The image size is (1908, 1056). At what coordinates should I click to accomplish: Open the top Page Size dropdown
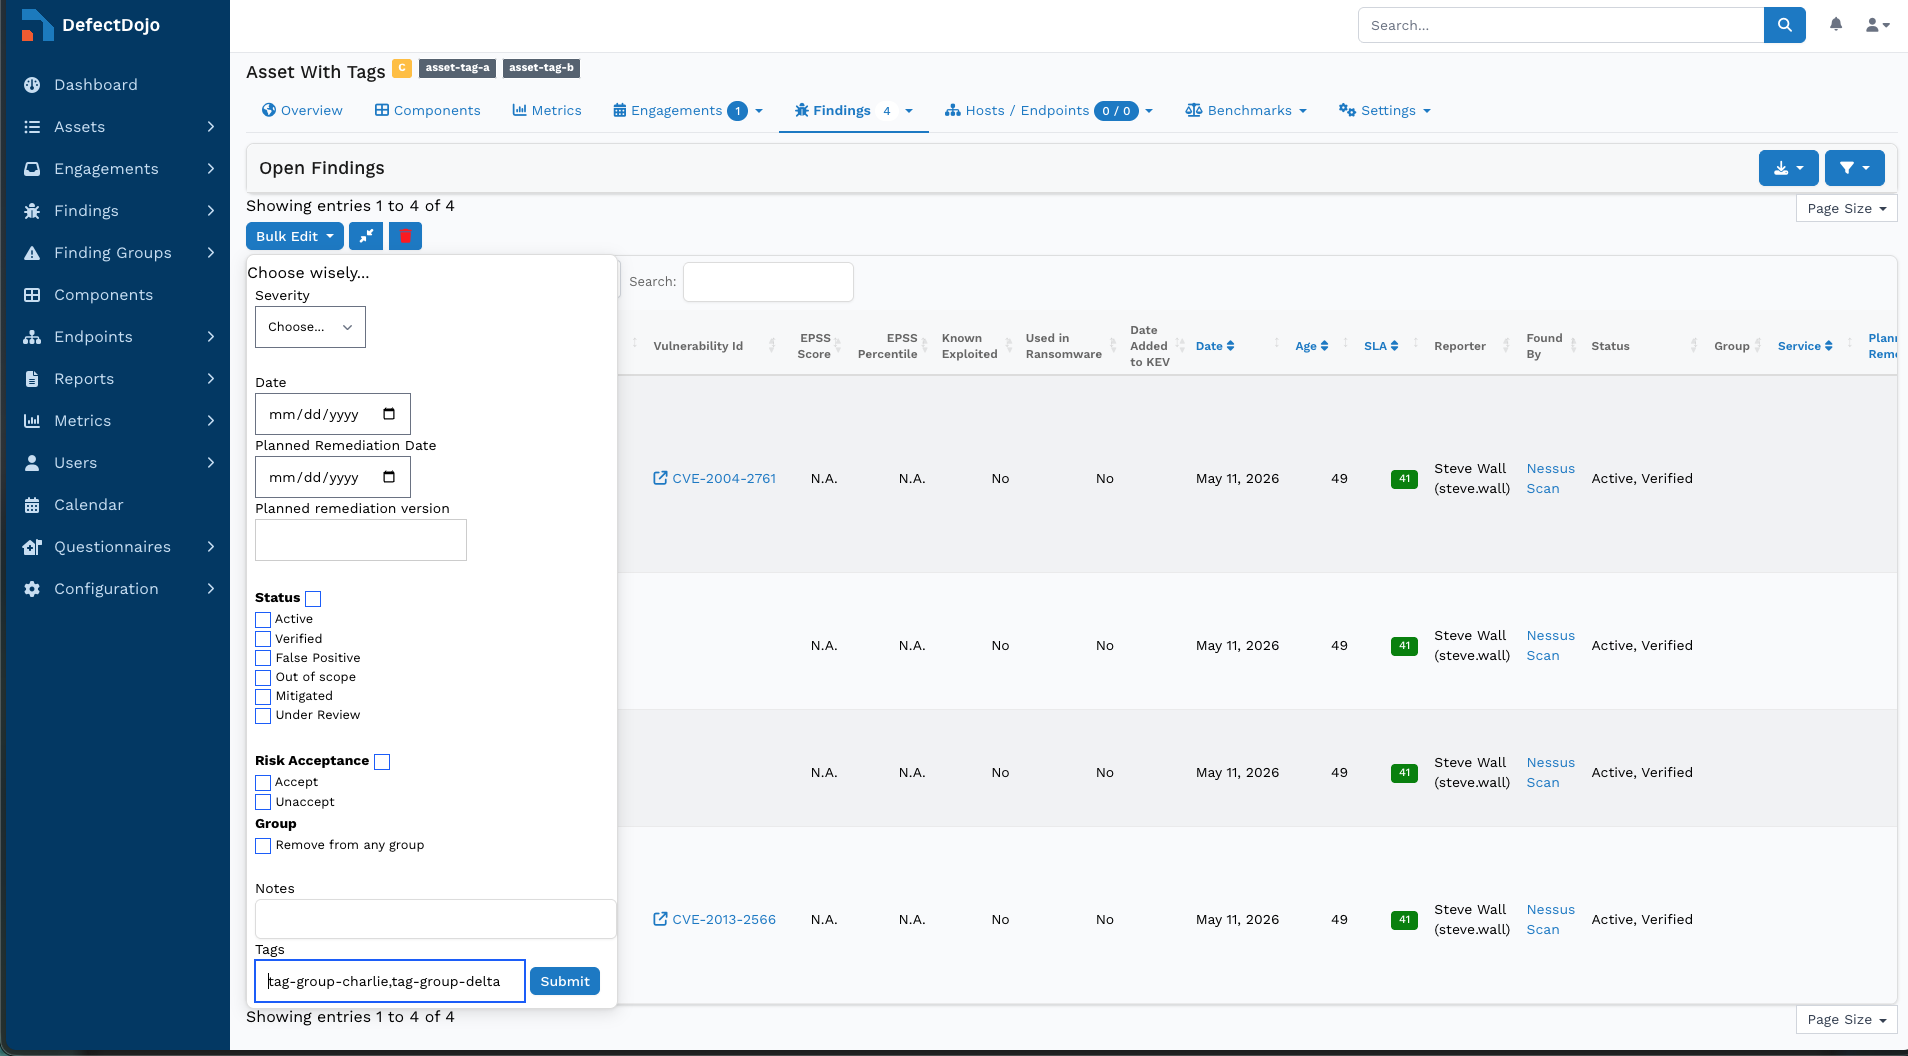(1846, 208)
